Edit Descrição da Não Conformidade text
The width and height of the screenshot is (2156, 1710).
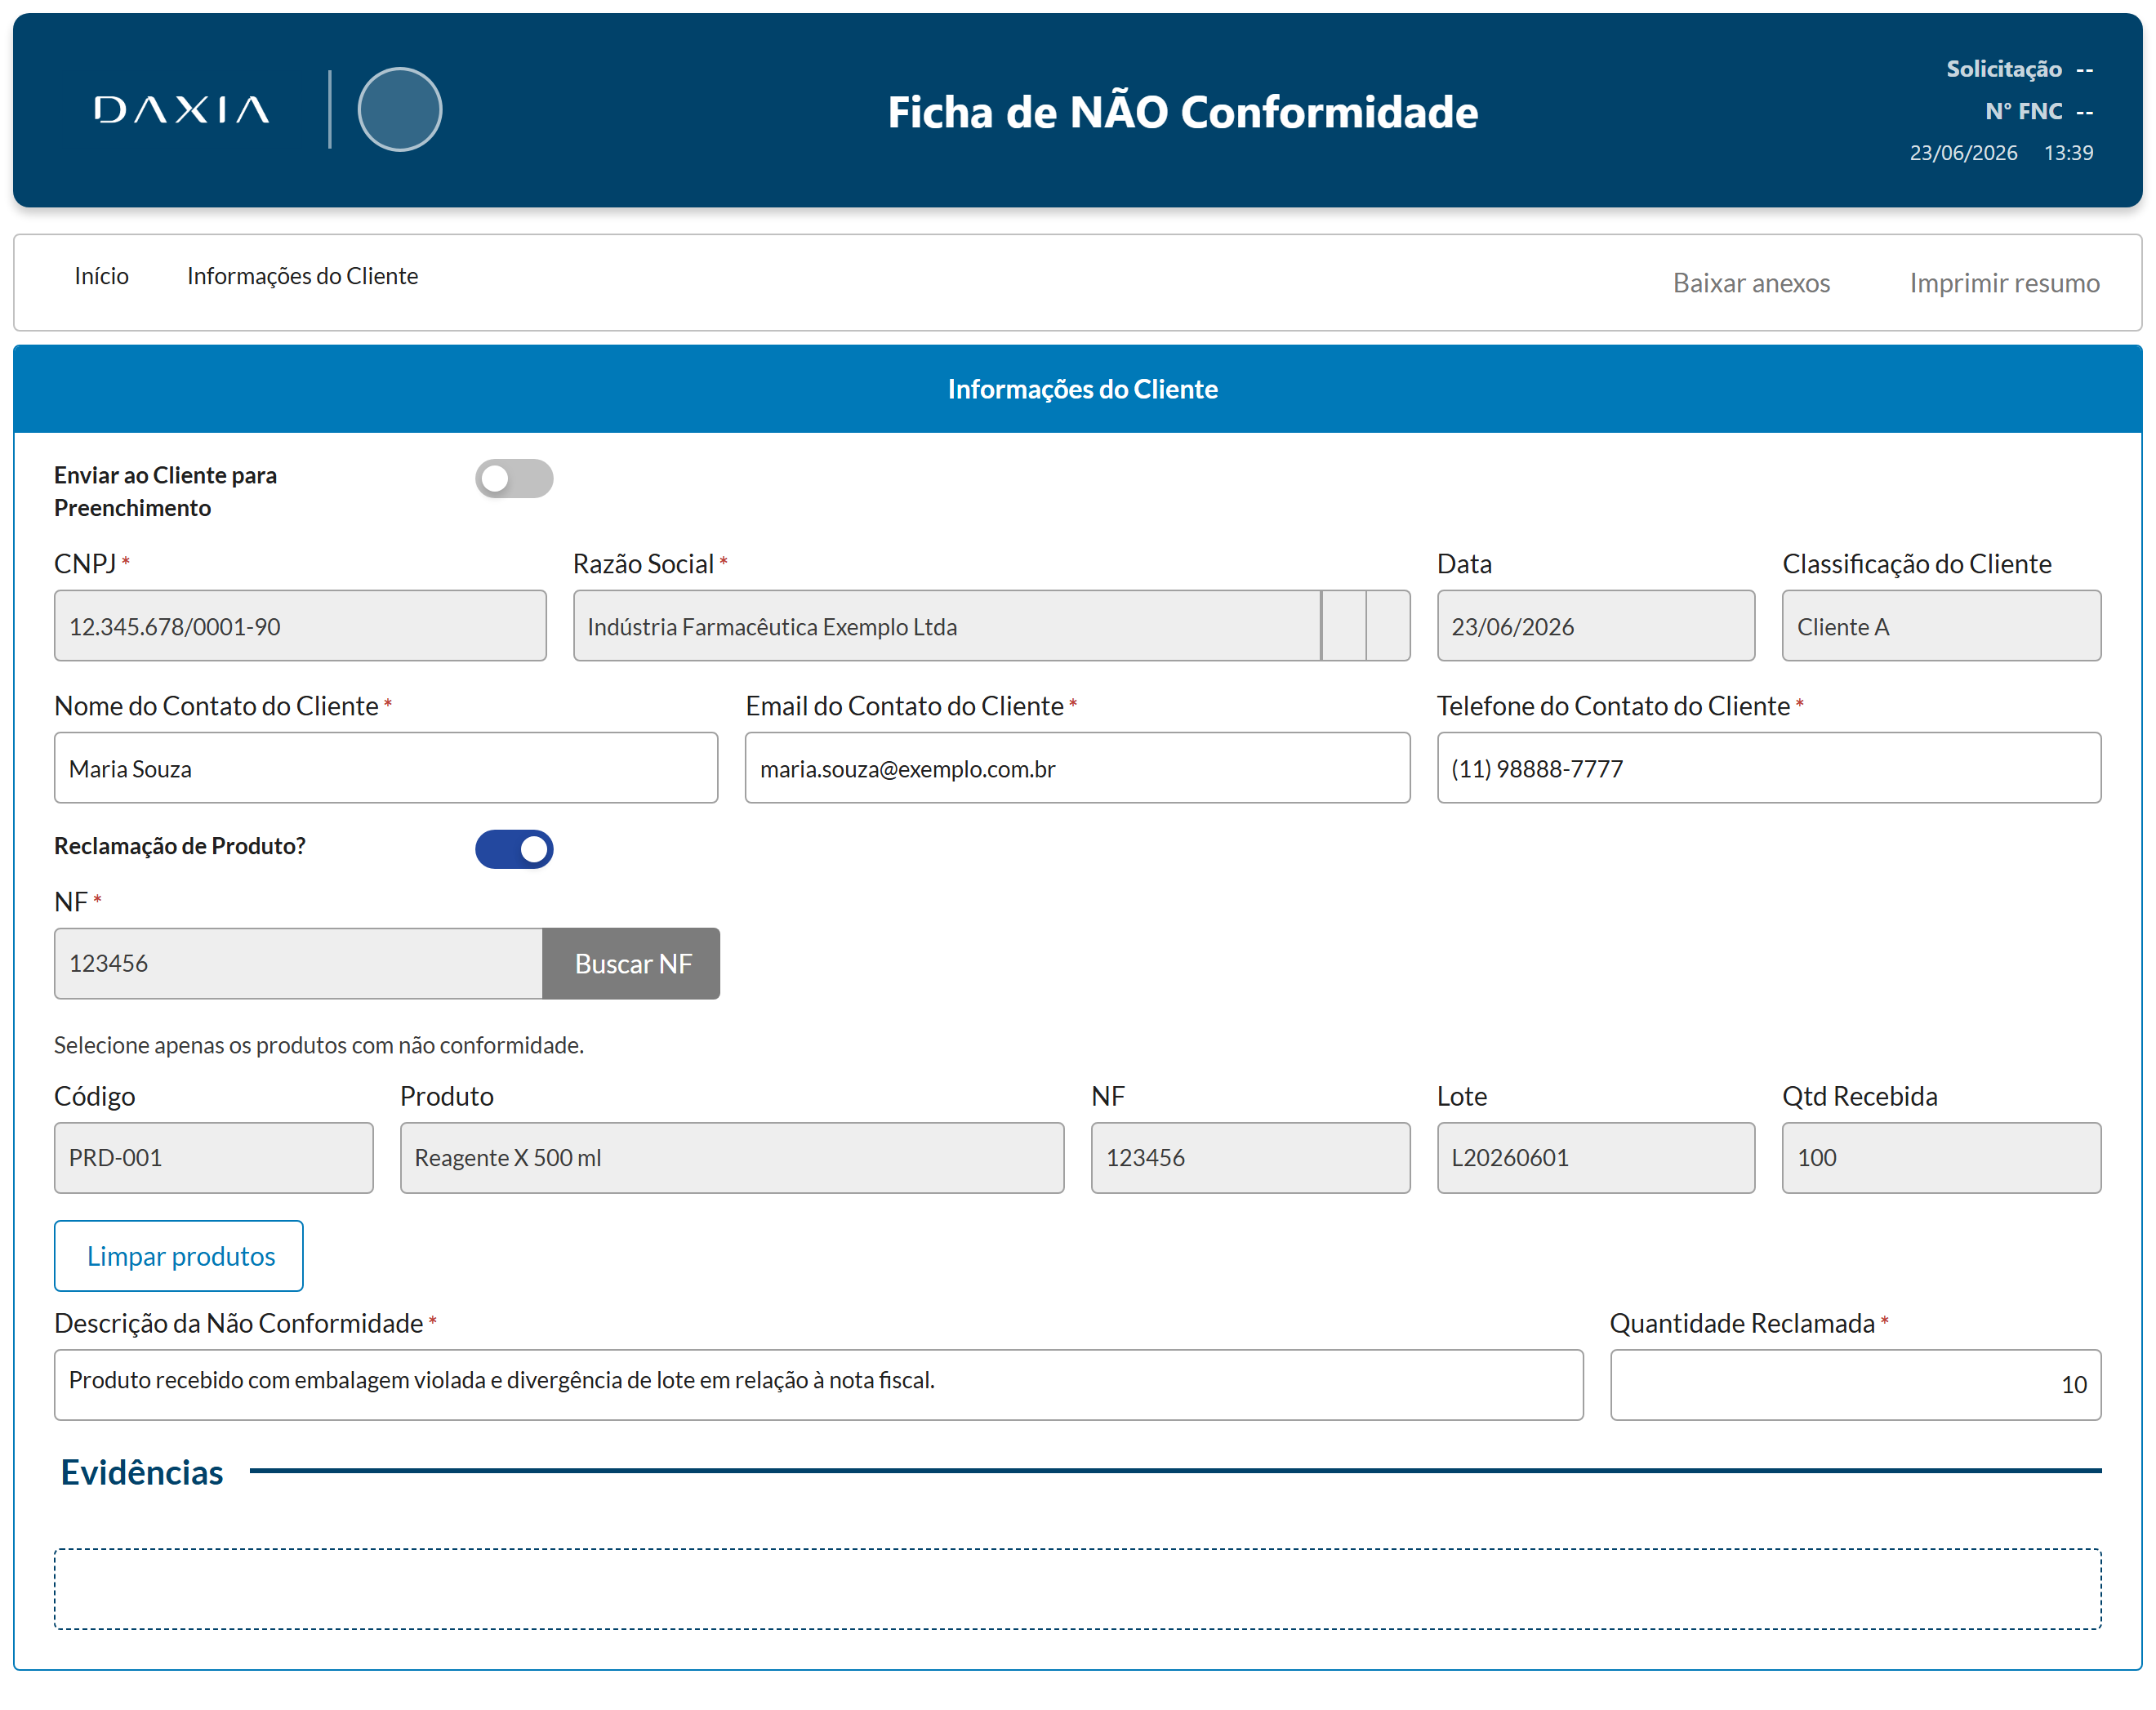point(818,1384)
